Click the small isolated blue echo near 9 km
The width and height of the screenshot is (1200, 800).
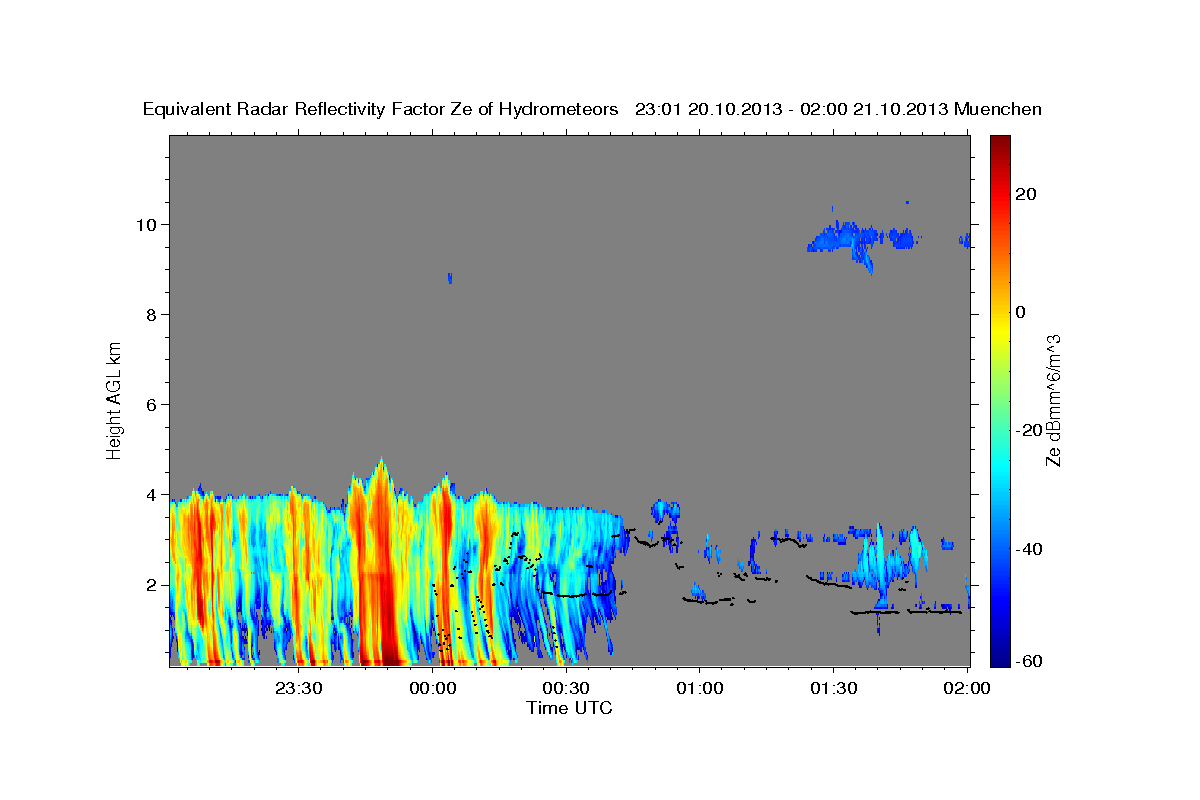(450, 278)
